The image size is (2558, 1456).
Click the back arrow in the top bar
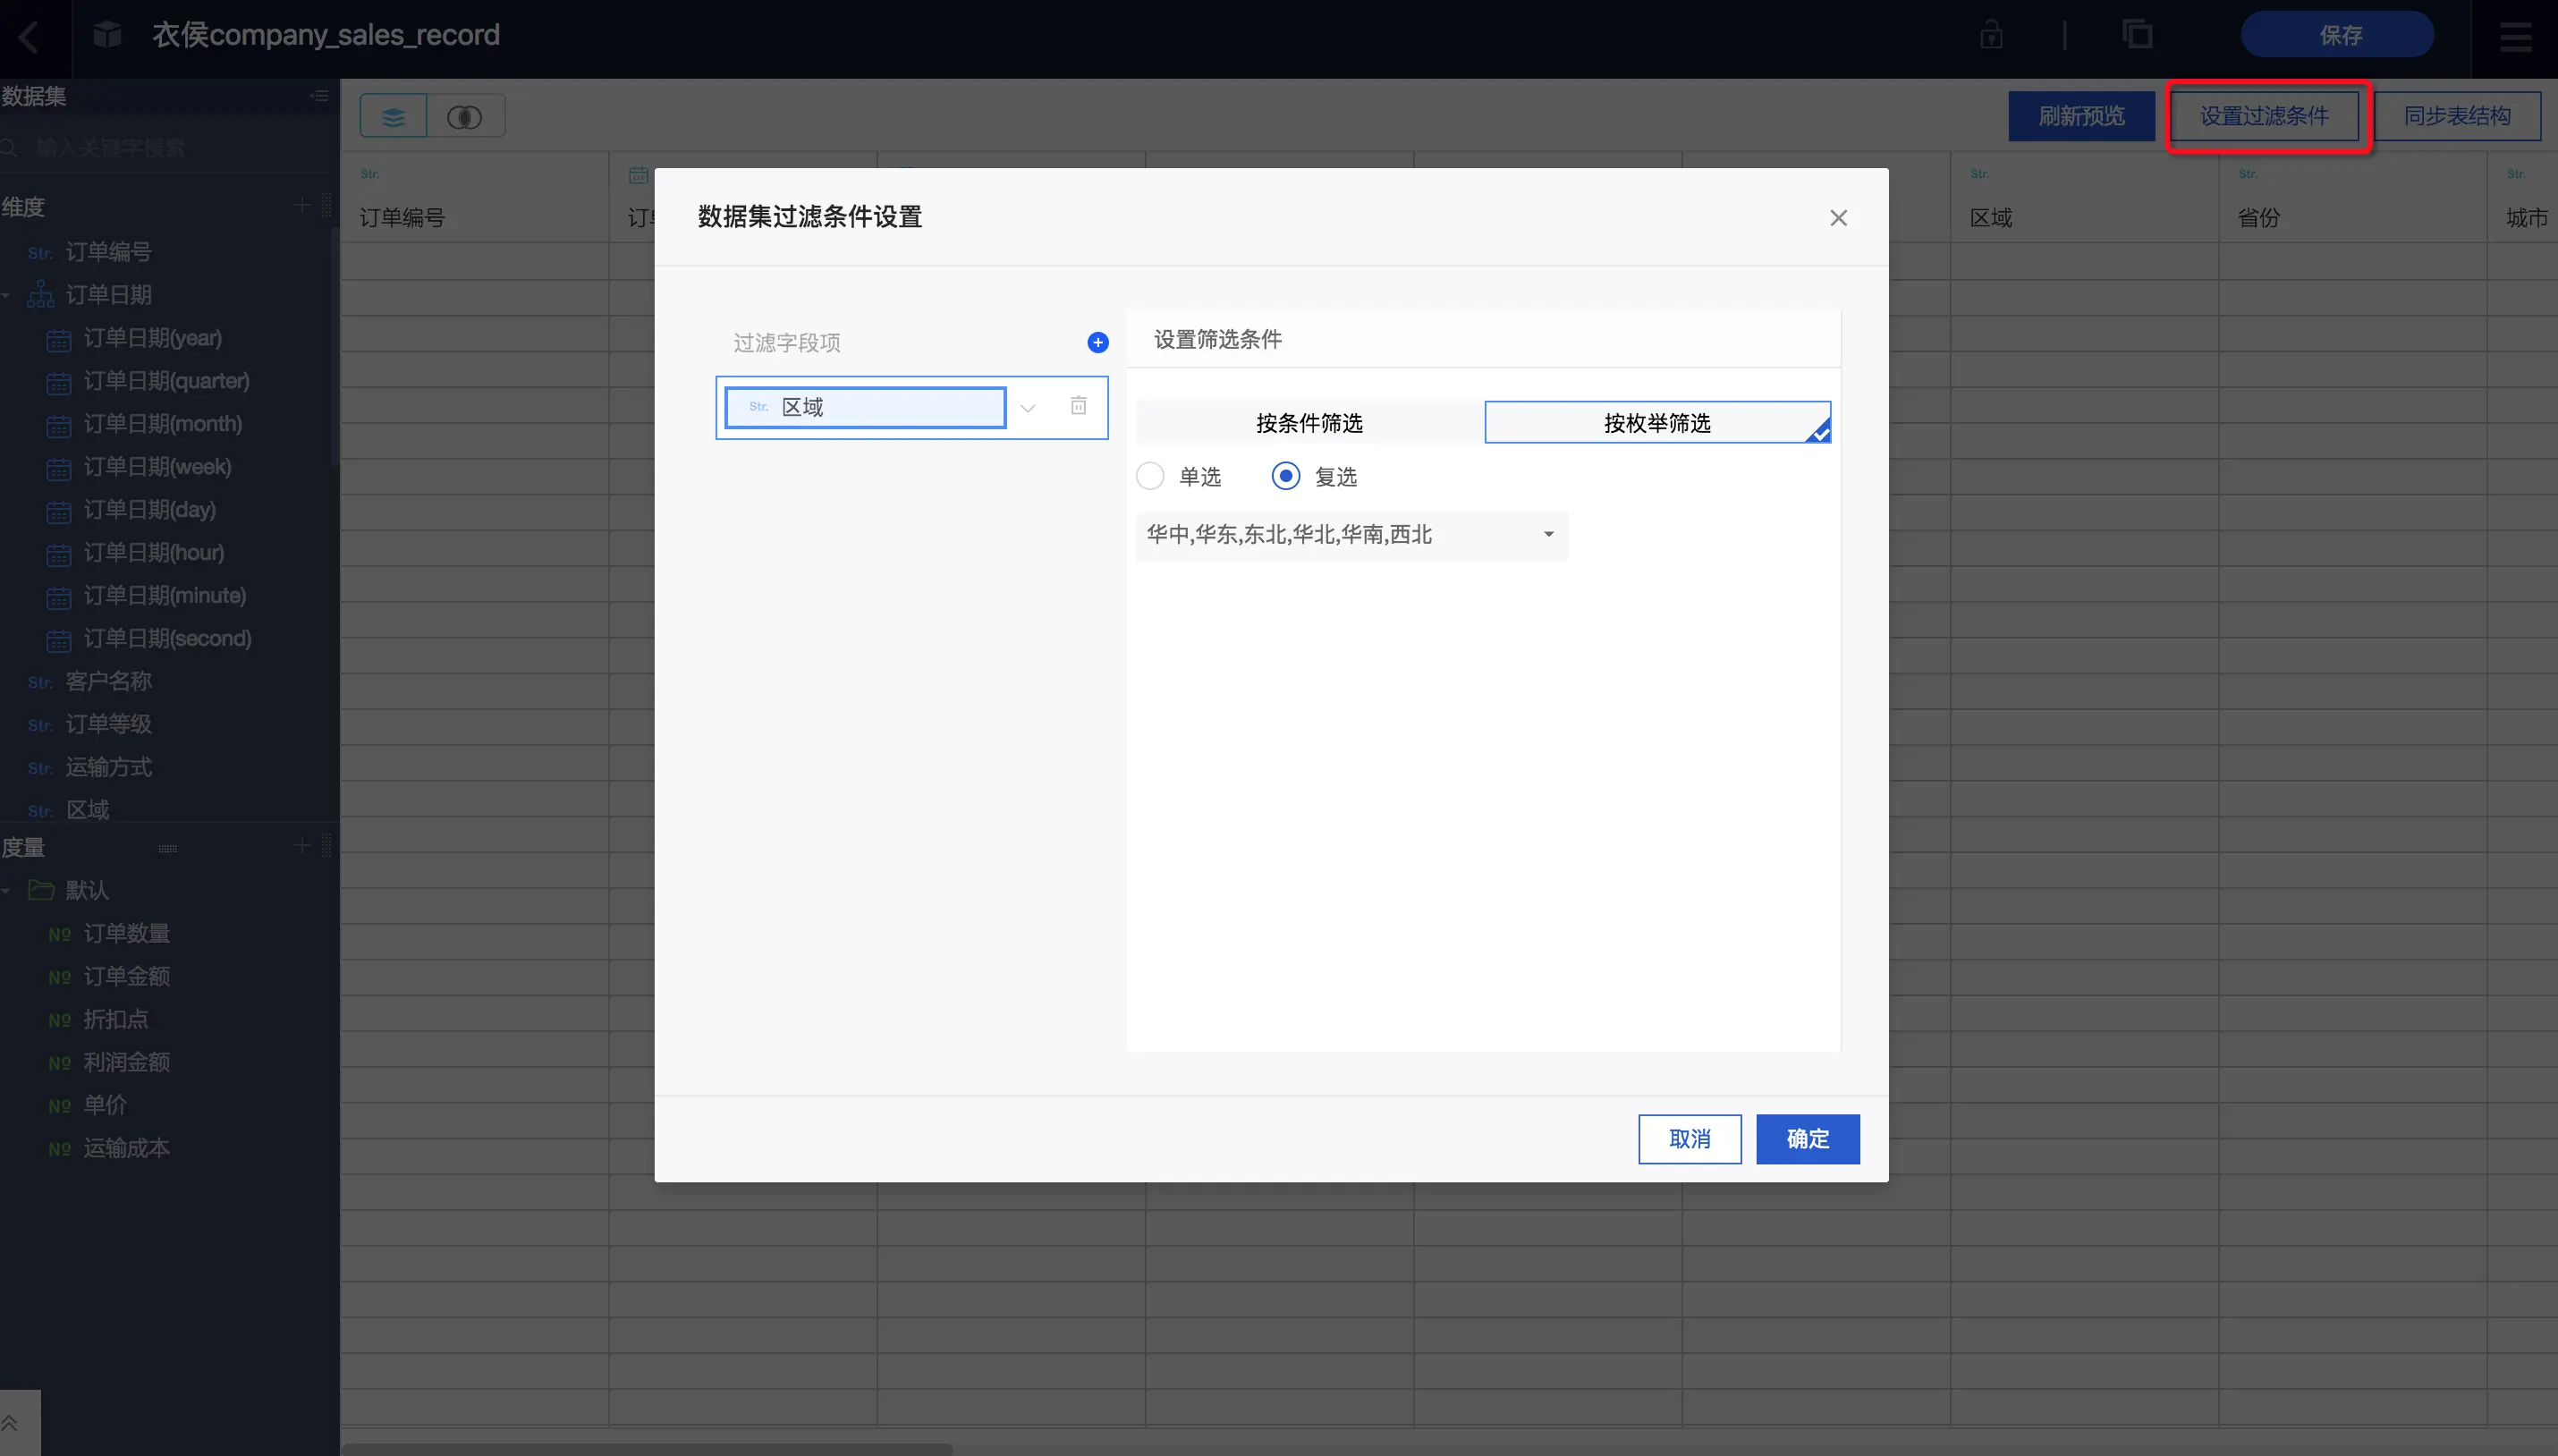tap(29, 38)
